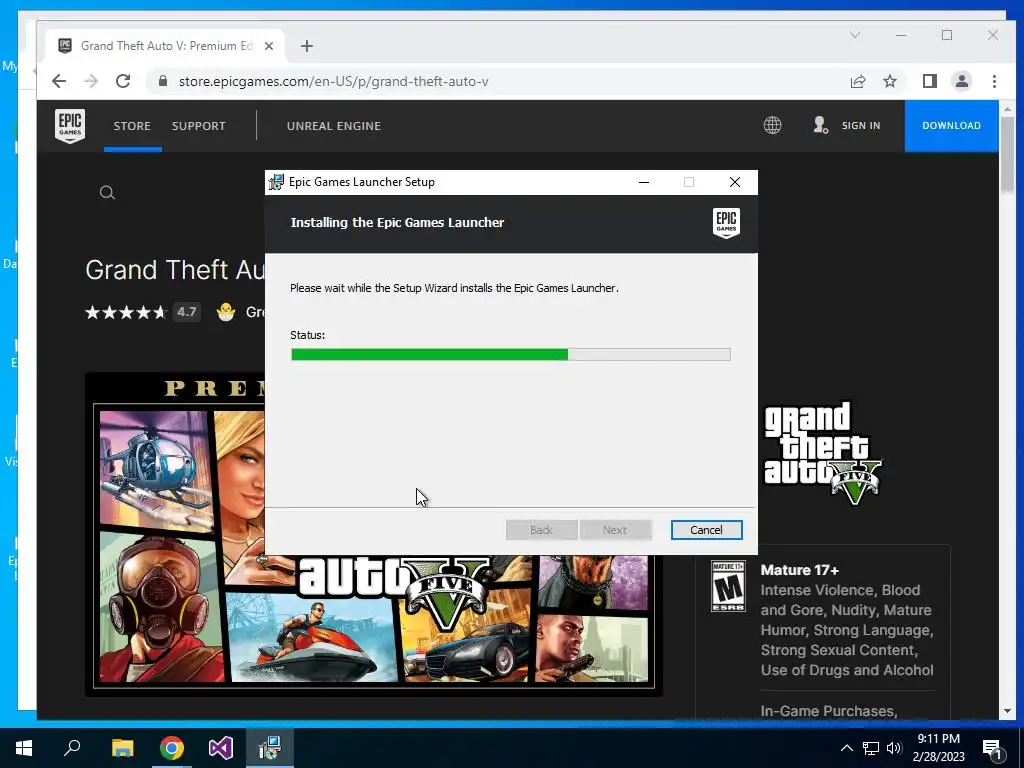Click the volume speaker tray icon
Viewport: 1024px width, 768px height.
[x=894, y=748]
